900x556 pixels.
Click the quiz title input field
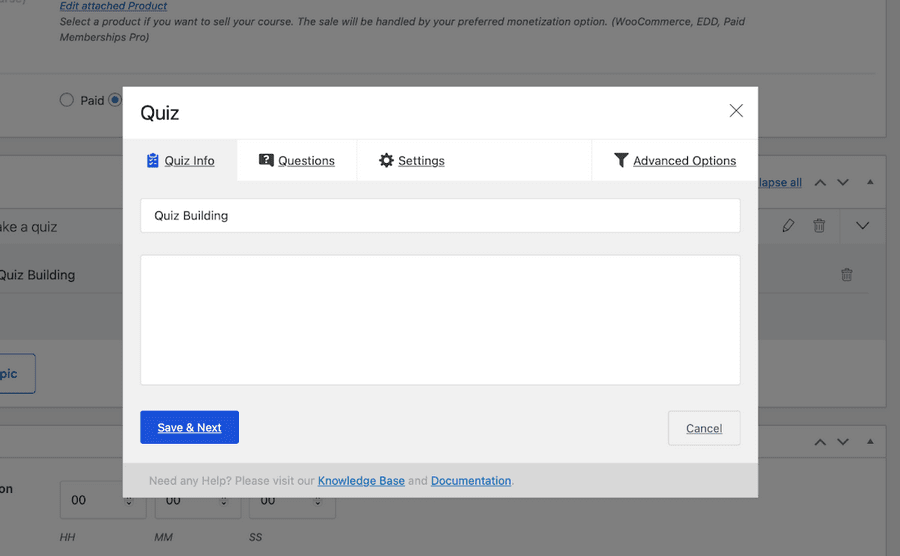click(440, 215)
